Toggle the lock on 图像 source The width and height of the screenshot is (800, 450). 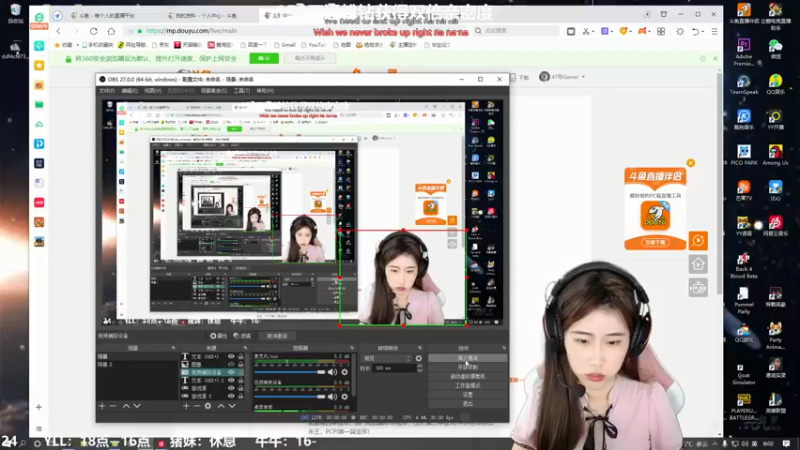[241, 364]
